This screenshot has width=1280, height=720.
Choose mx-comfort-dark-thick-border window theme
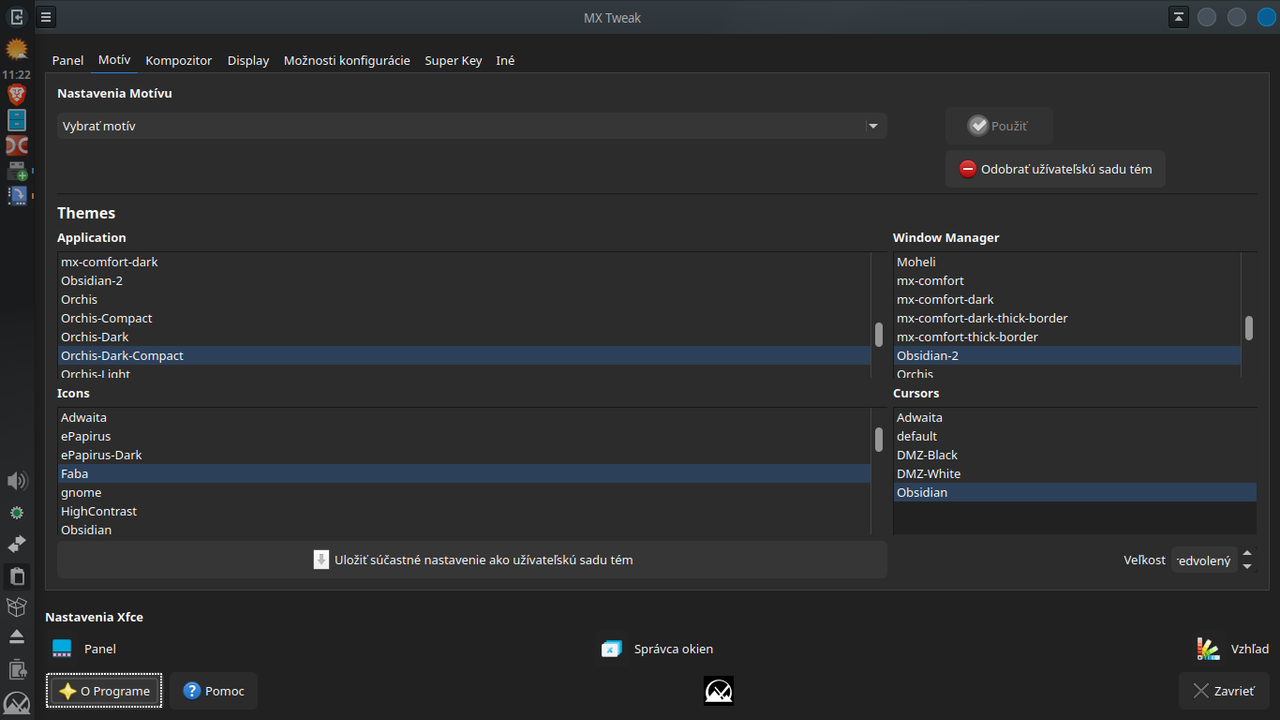(x=1067, y=318)
